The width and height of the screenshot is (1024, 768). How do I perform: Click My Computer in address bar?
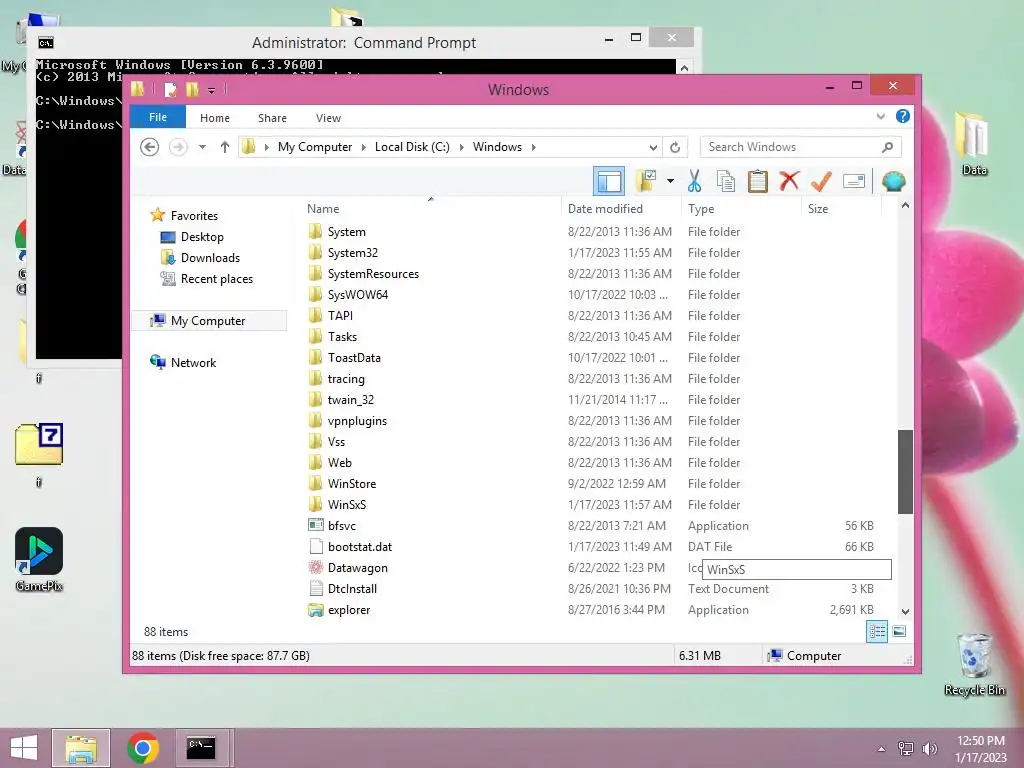click(x=315, y=147)
